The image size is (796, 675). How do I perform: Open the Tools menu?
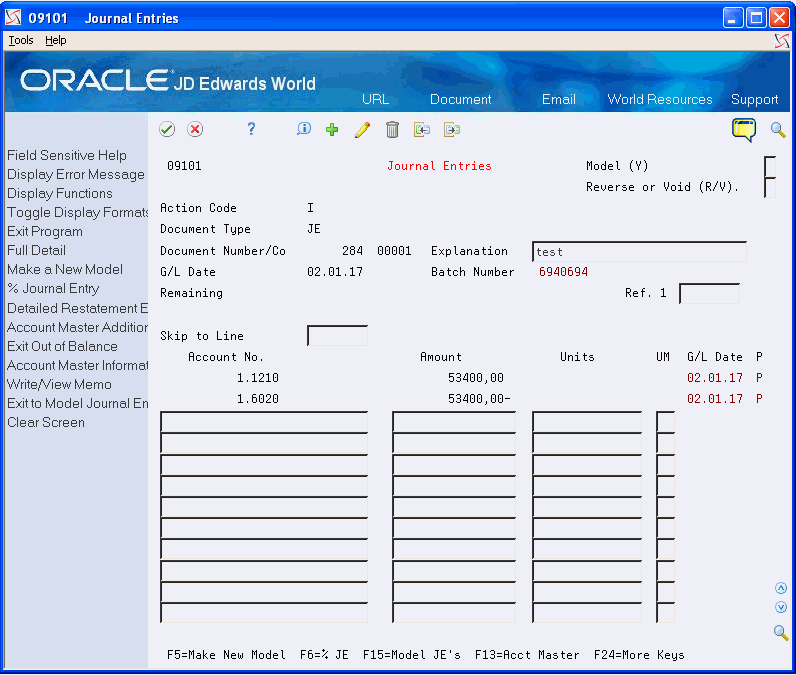[21, 40]
